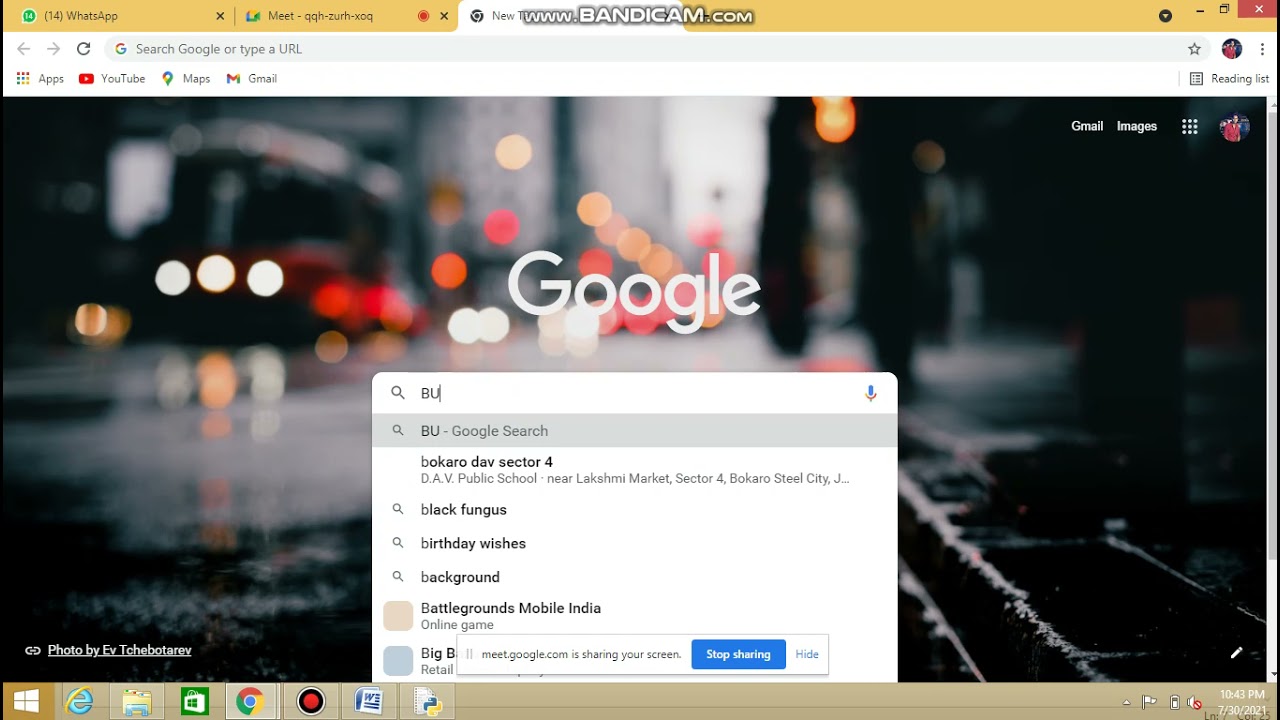Open File Explorer from taskbar
The image size is (1280, 720).
tap(137, 702)
